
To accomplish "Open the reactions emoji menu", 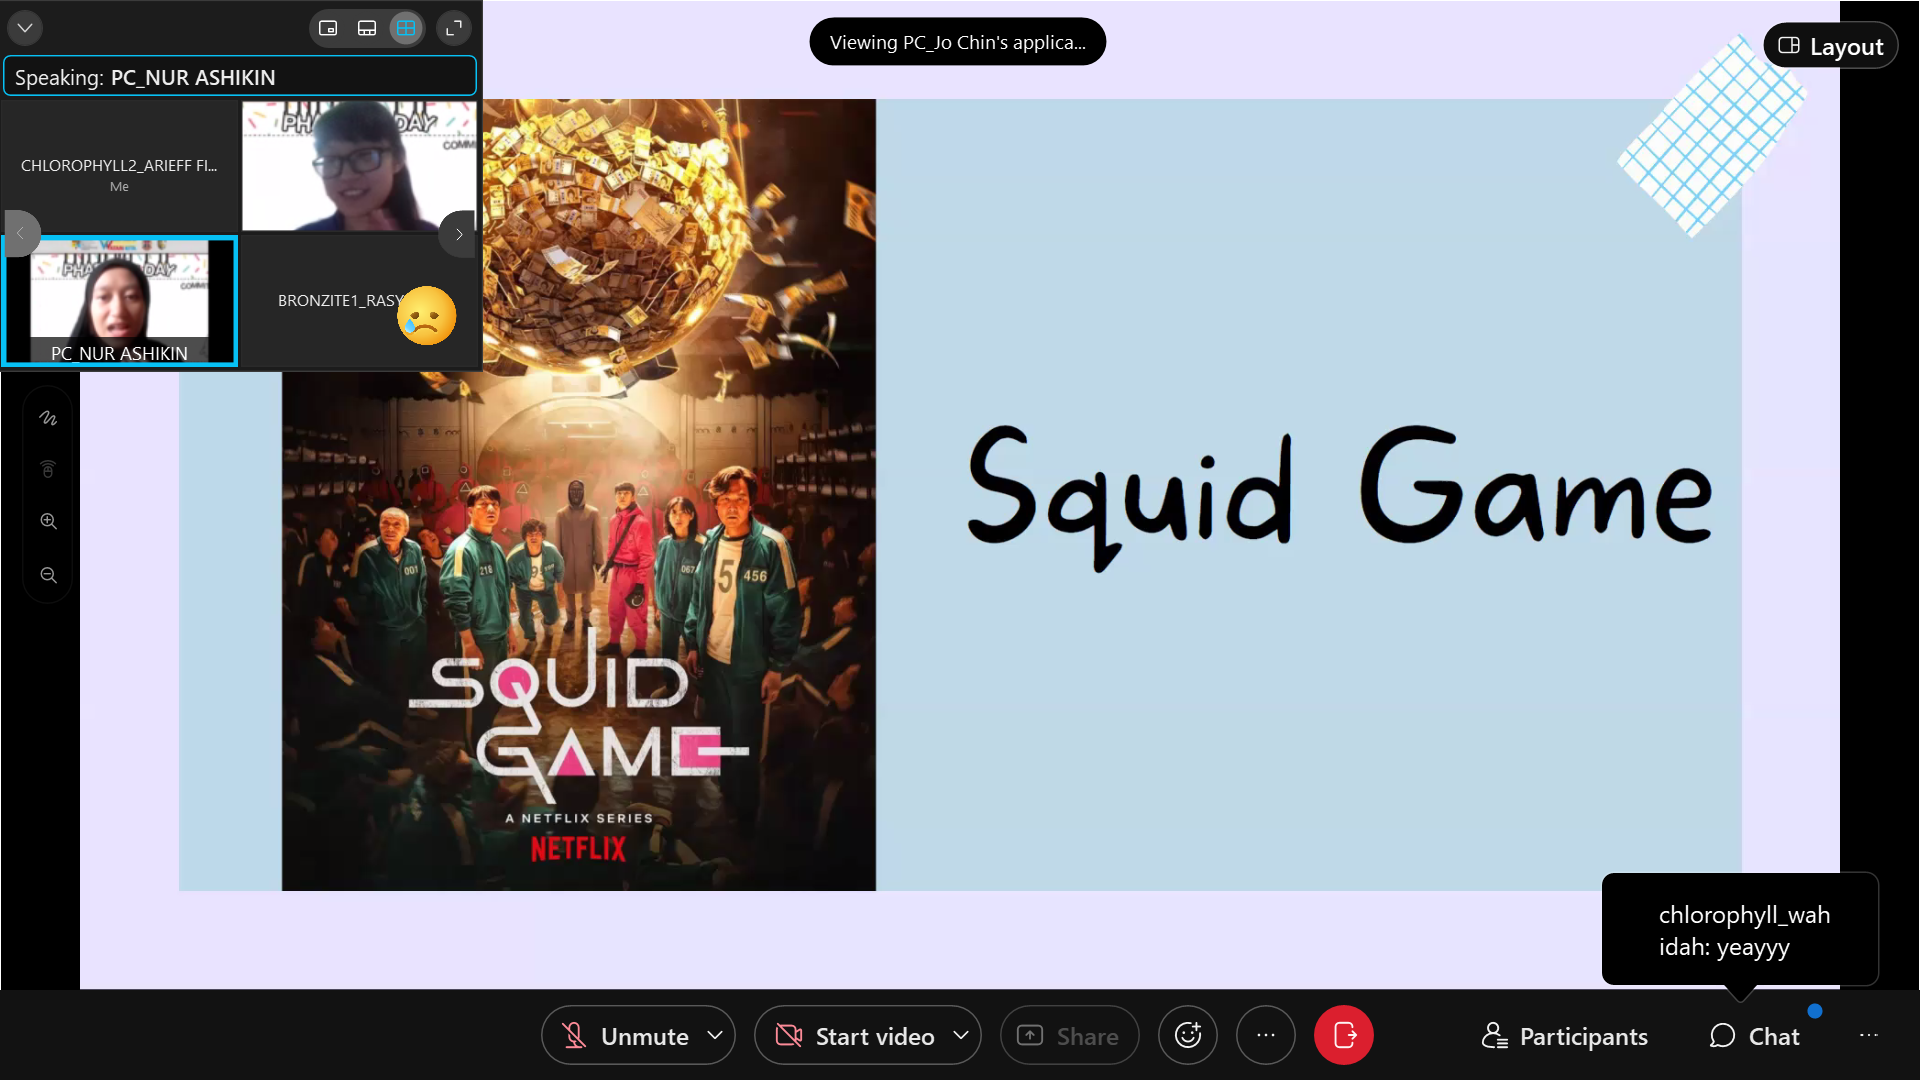I will tap(1187, 1035).
